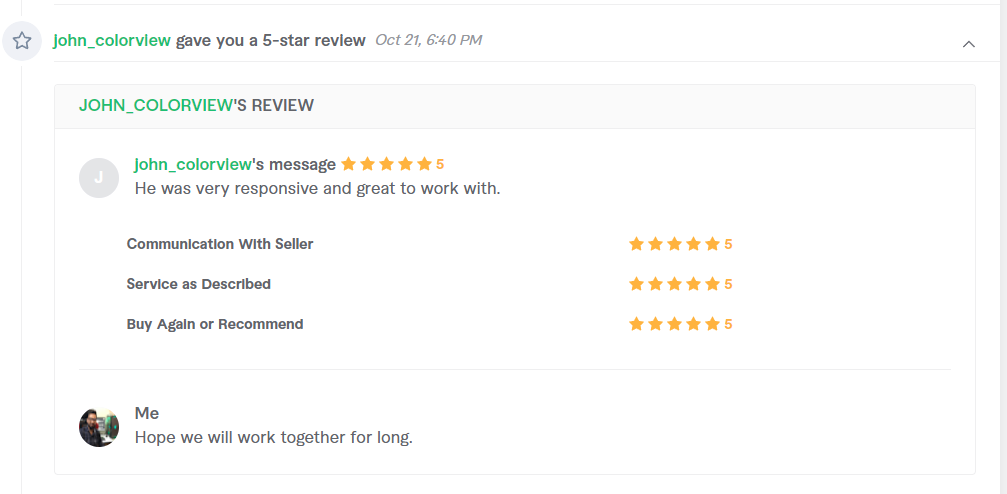Click the third star for Service as Described

click(x=674, y=284)
